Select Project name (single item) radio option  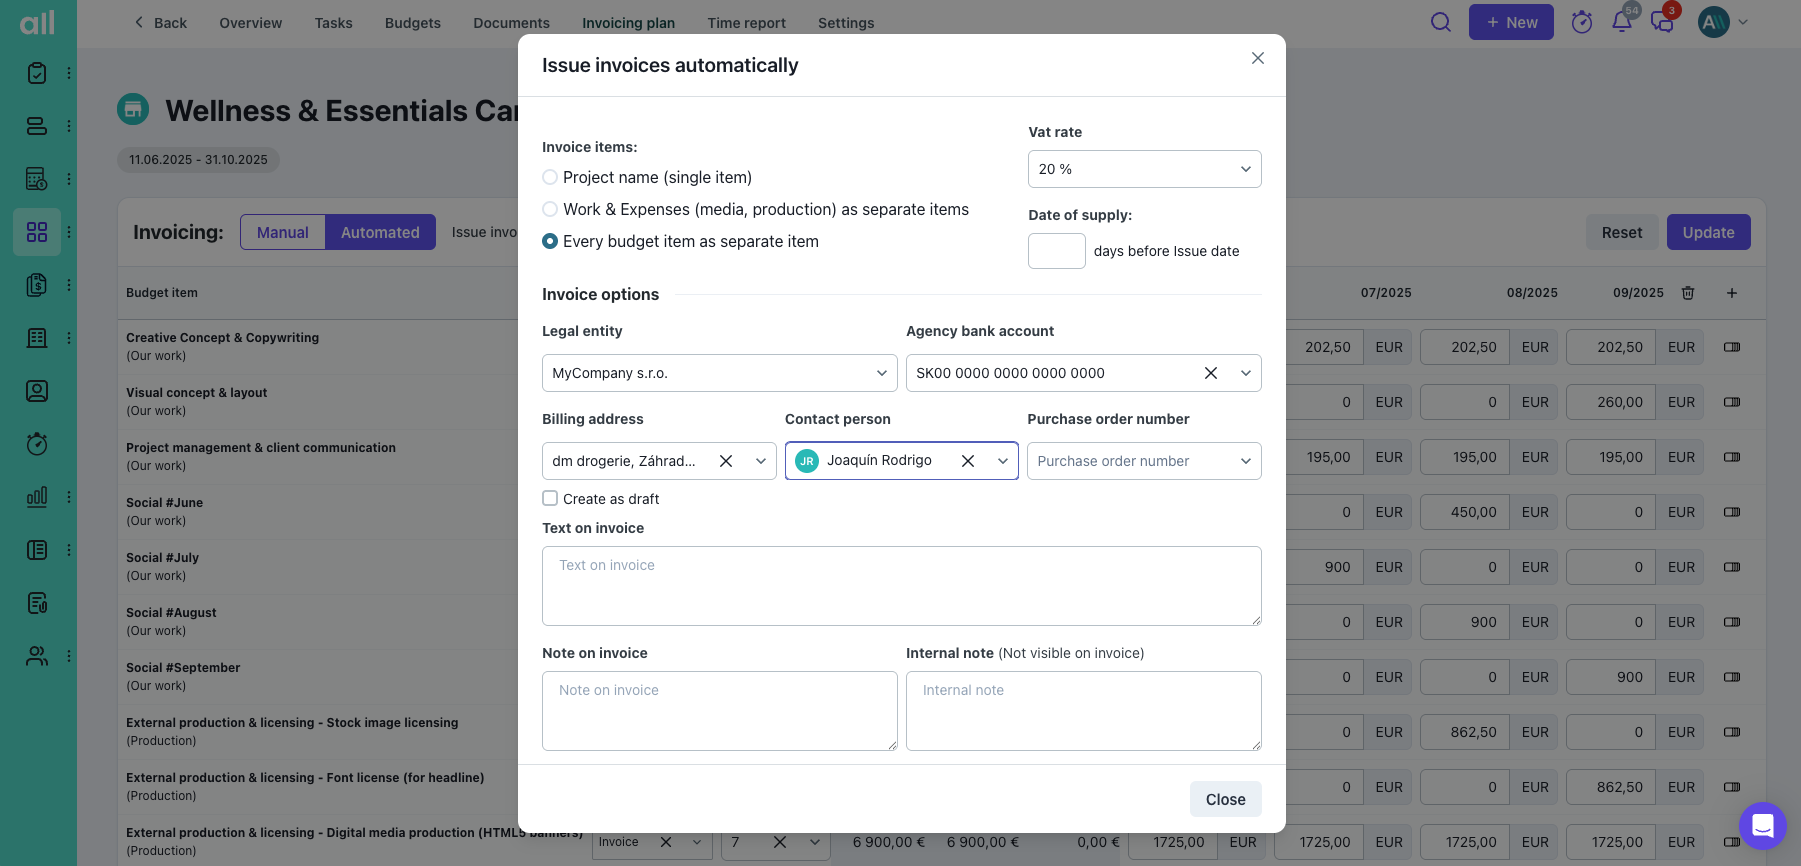pyautogui.click(x=550, y=177)
